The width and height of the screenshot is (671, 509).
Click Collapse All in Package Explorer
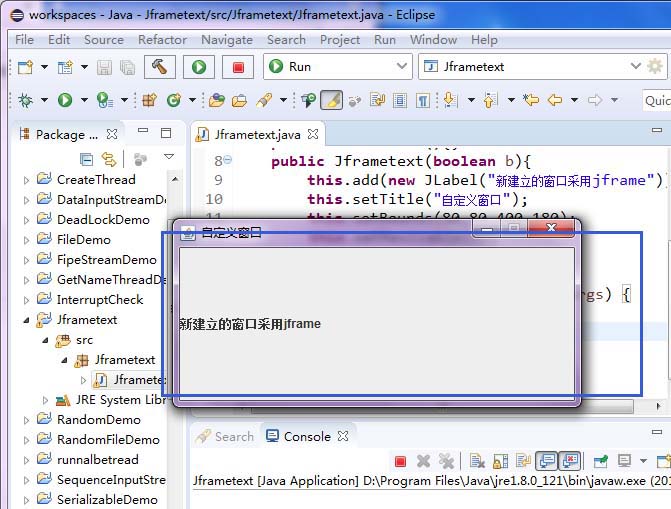coord(87,158)
